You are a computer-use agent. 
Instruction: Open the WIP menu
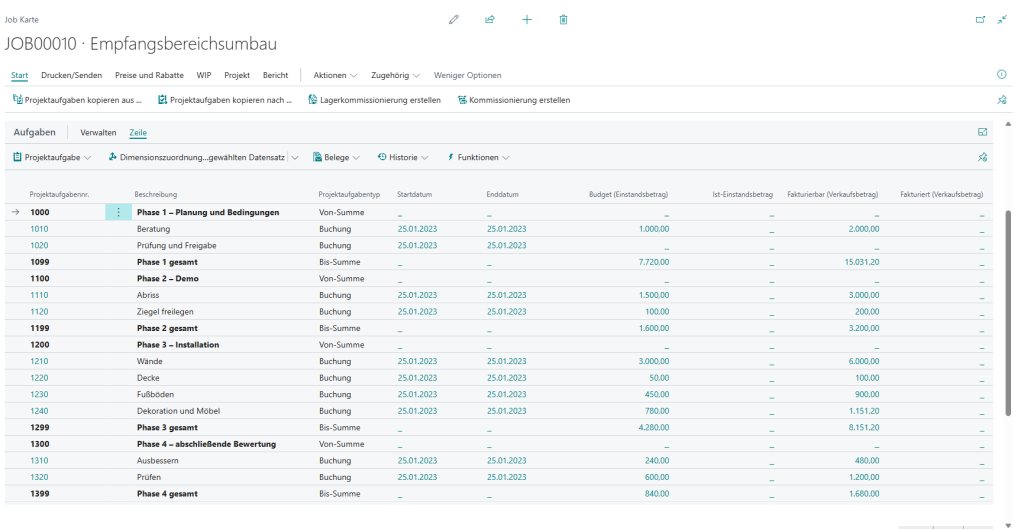click(x=204, y=75)
